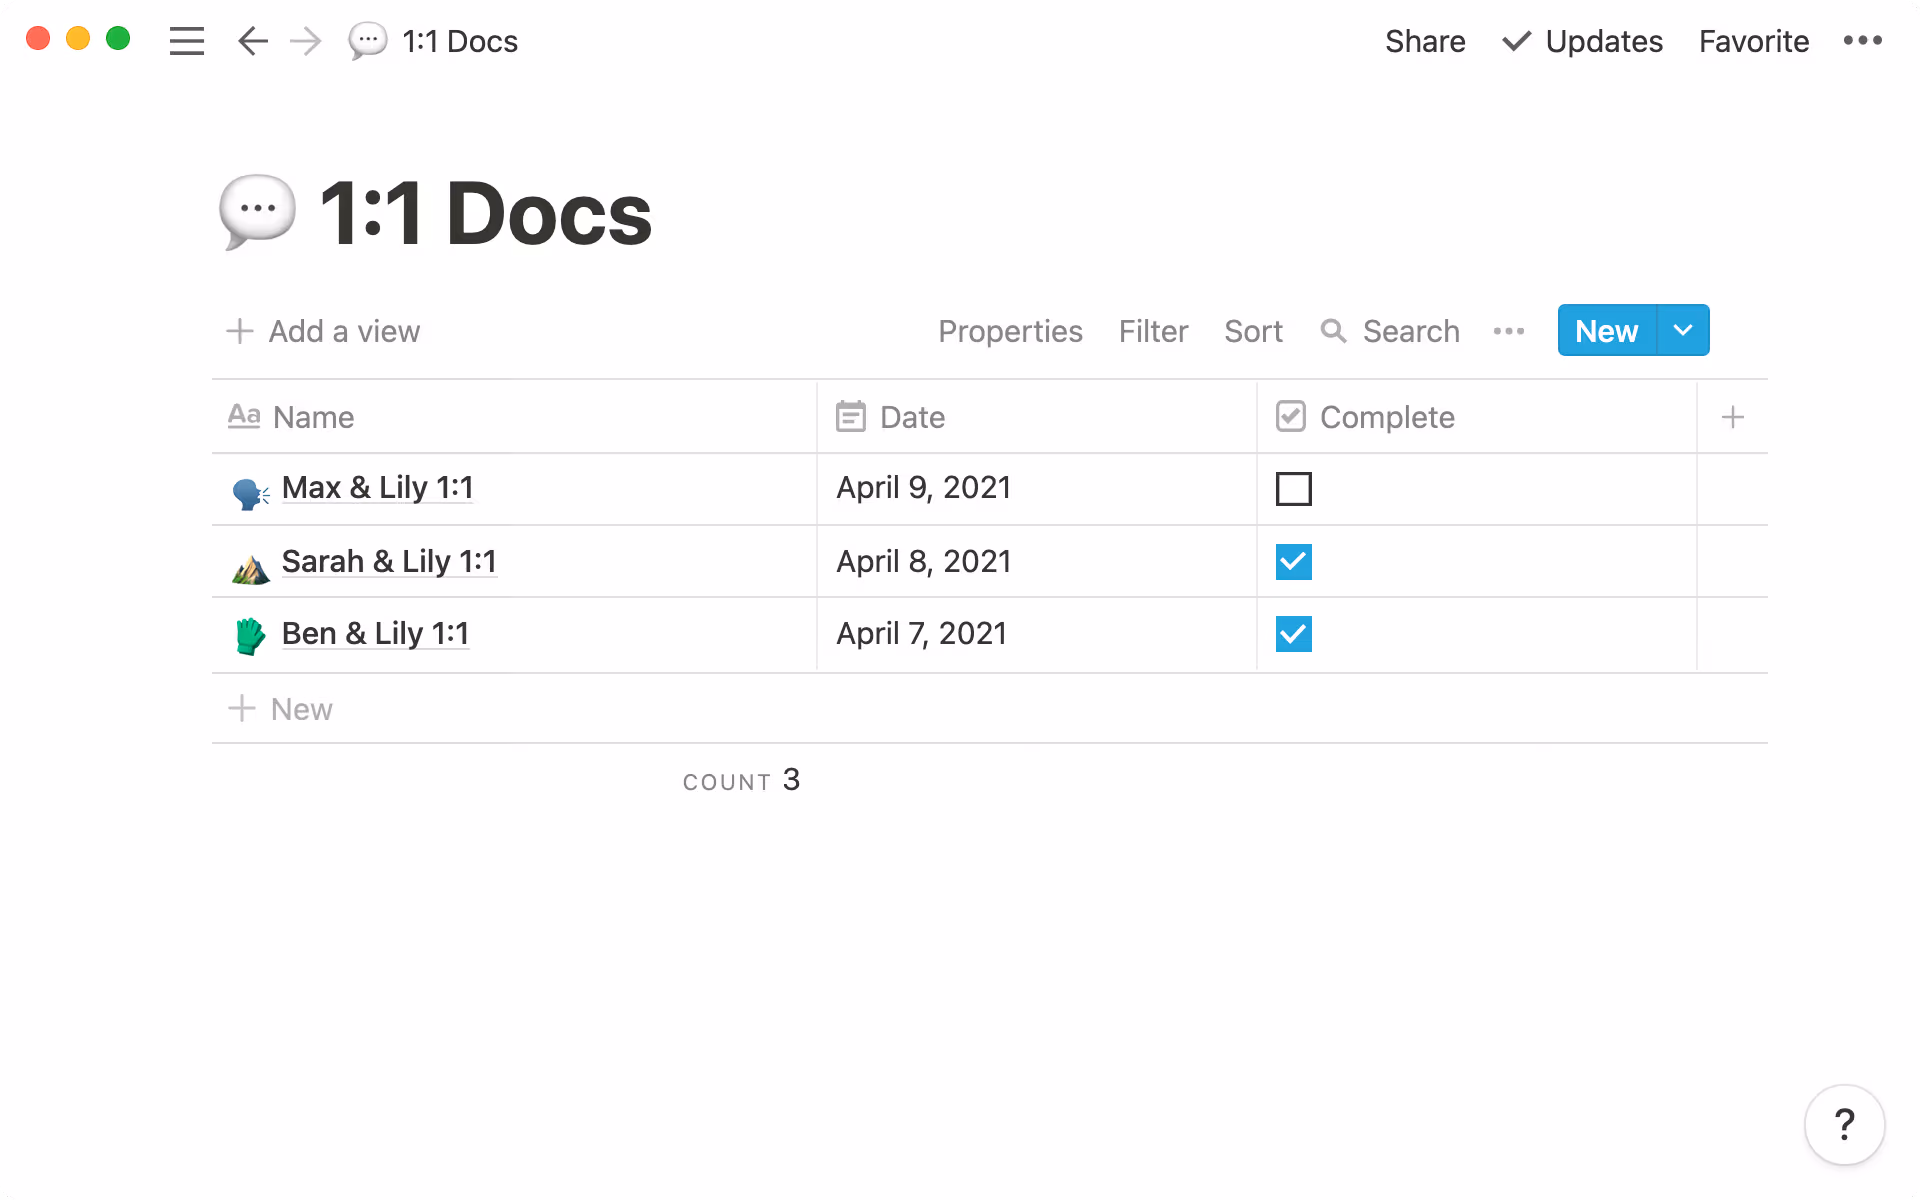Open the Properties menu

(1010, 331)
